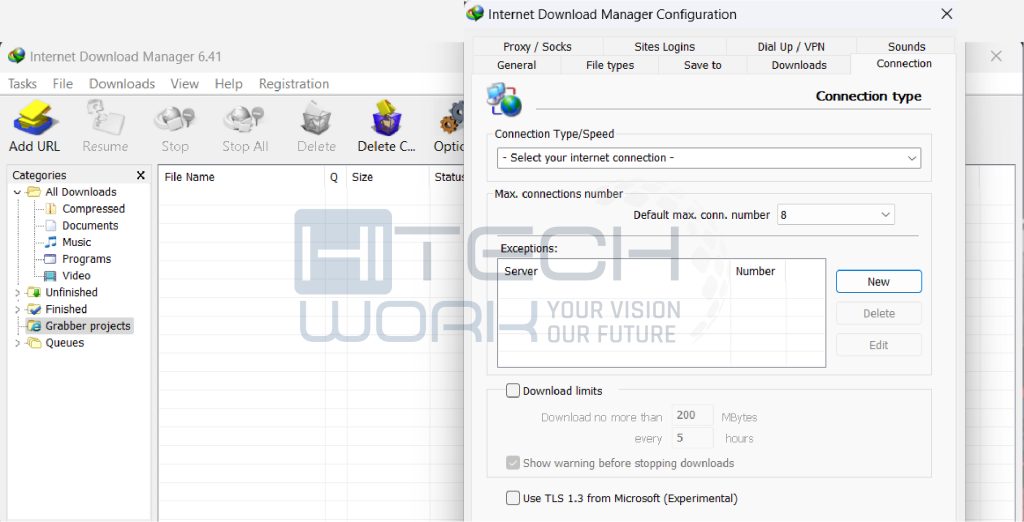Image resolution: width=1024 pixels, height=522 pixels.
Task: Expand the Finished tree node
Action: tap(17, 309)
